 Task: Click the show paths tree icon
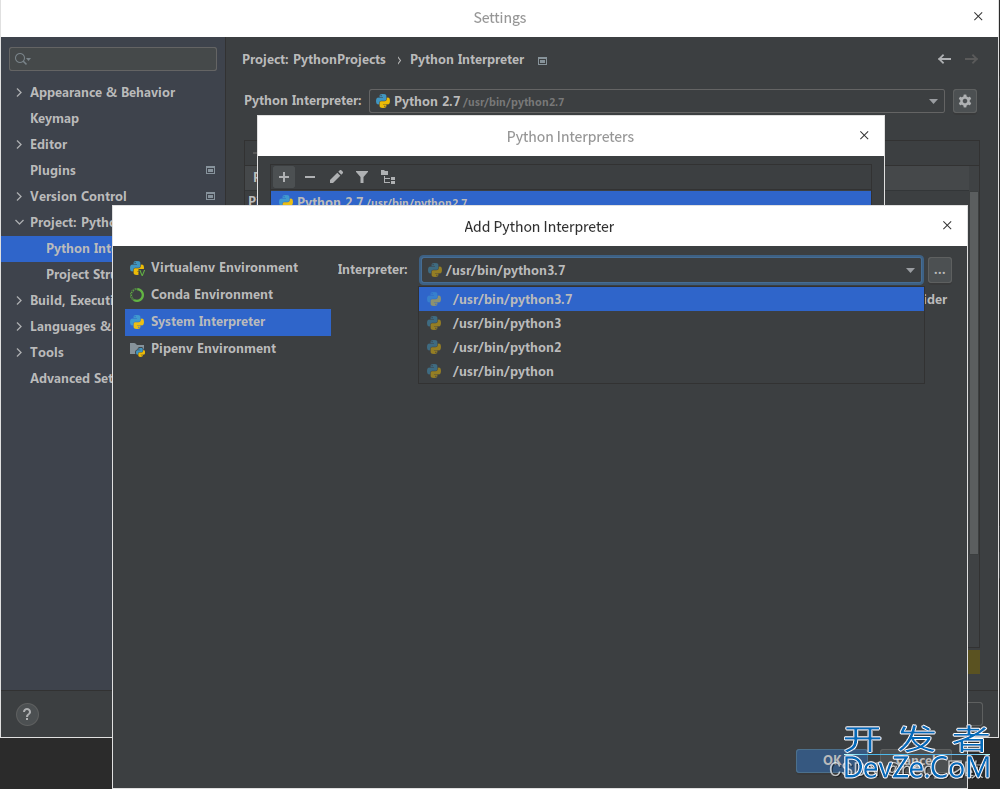[388, 177]
